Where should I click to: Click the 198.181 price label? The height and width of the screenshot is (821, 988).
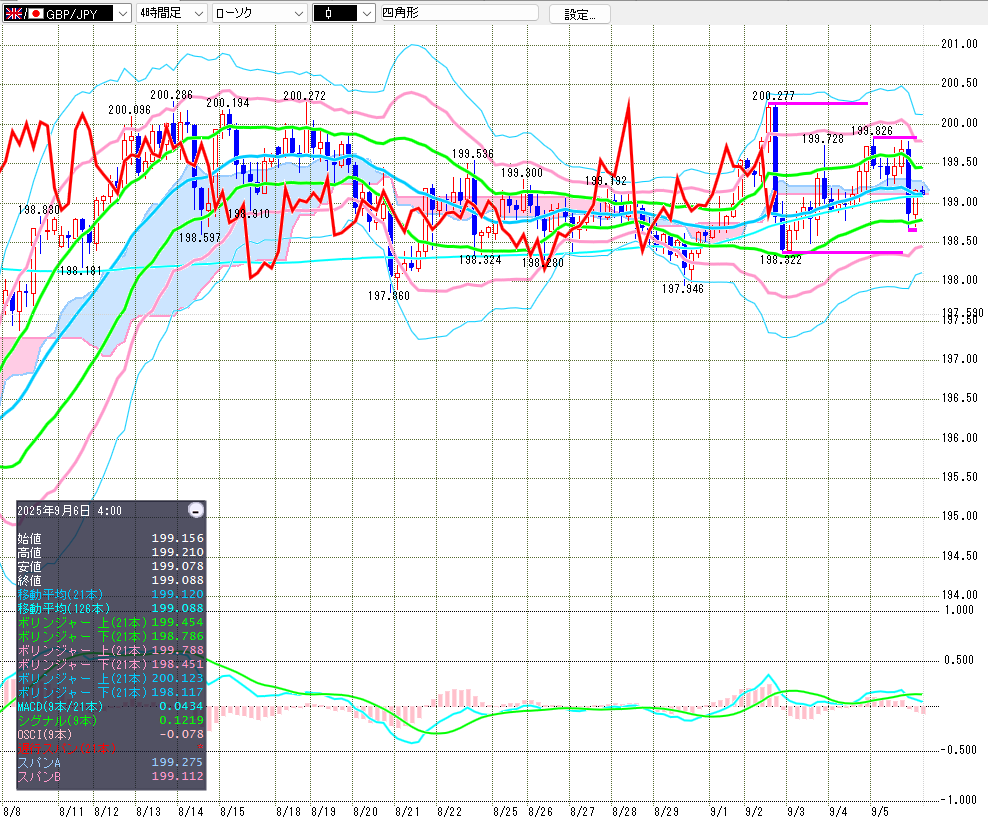pyautogui.click(x=80, y=270)
